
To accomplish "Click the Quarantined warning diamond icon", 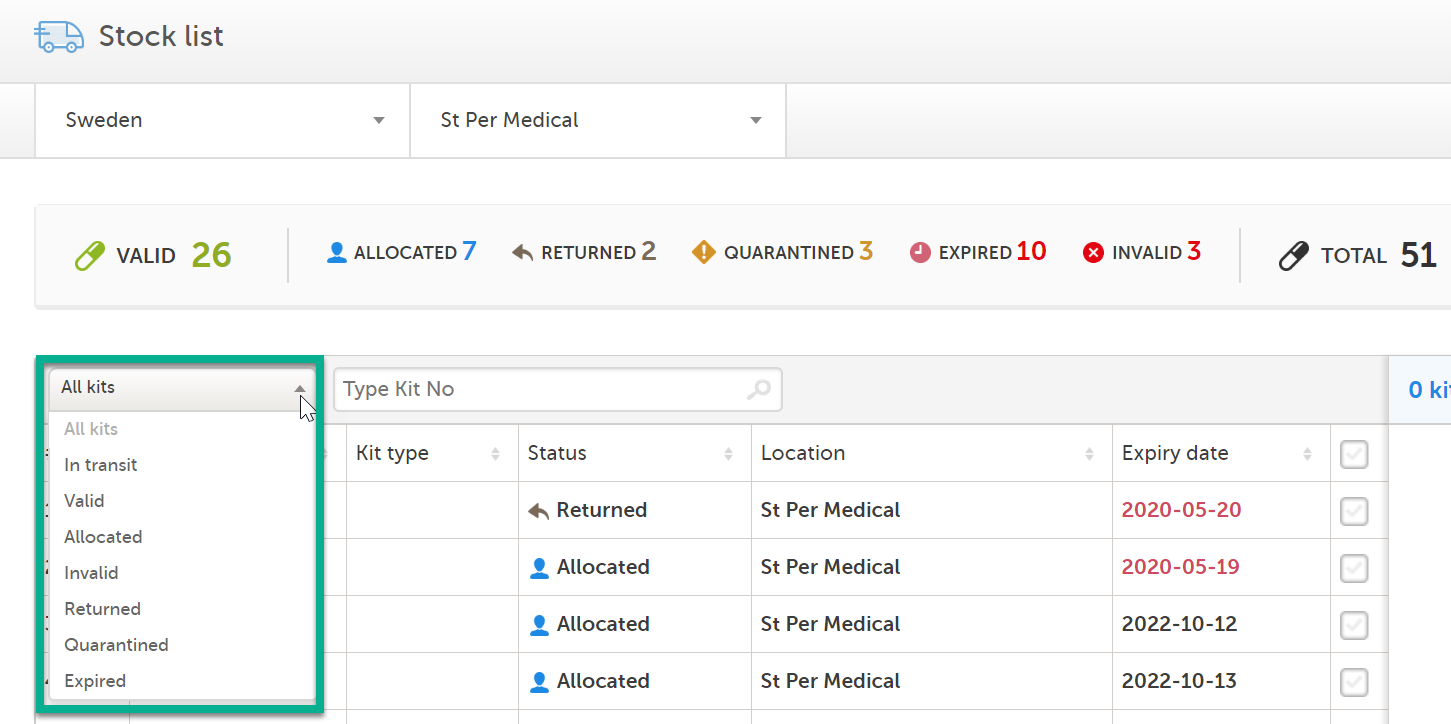I will point(704,253).
